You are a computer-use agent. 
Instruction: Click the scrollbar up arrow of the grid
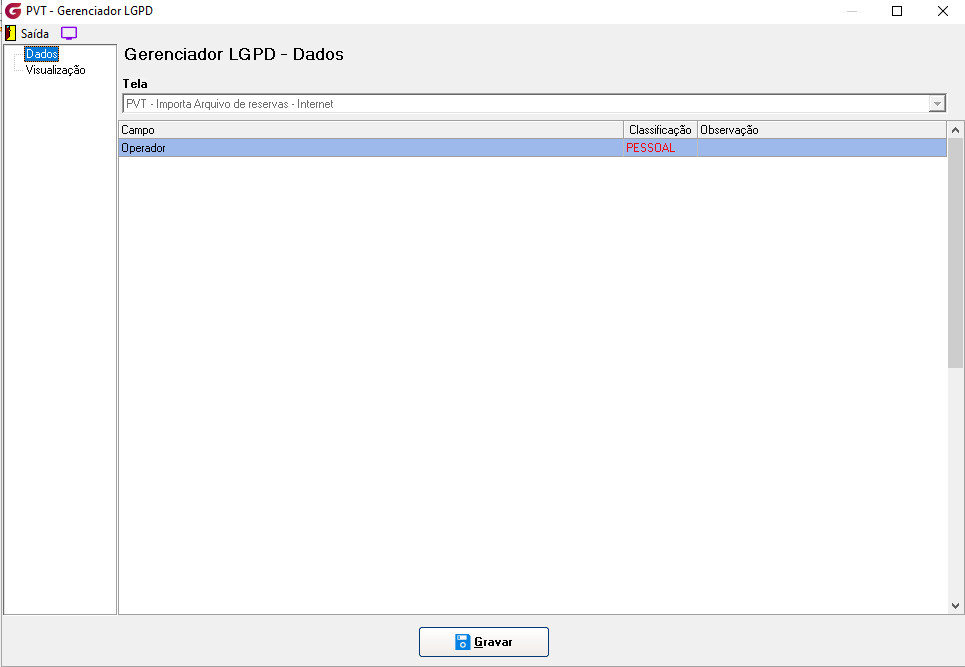click(x=955, y=130)
